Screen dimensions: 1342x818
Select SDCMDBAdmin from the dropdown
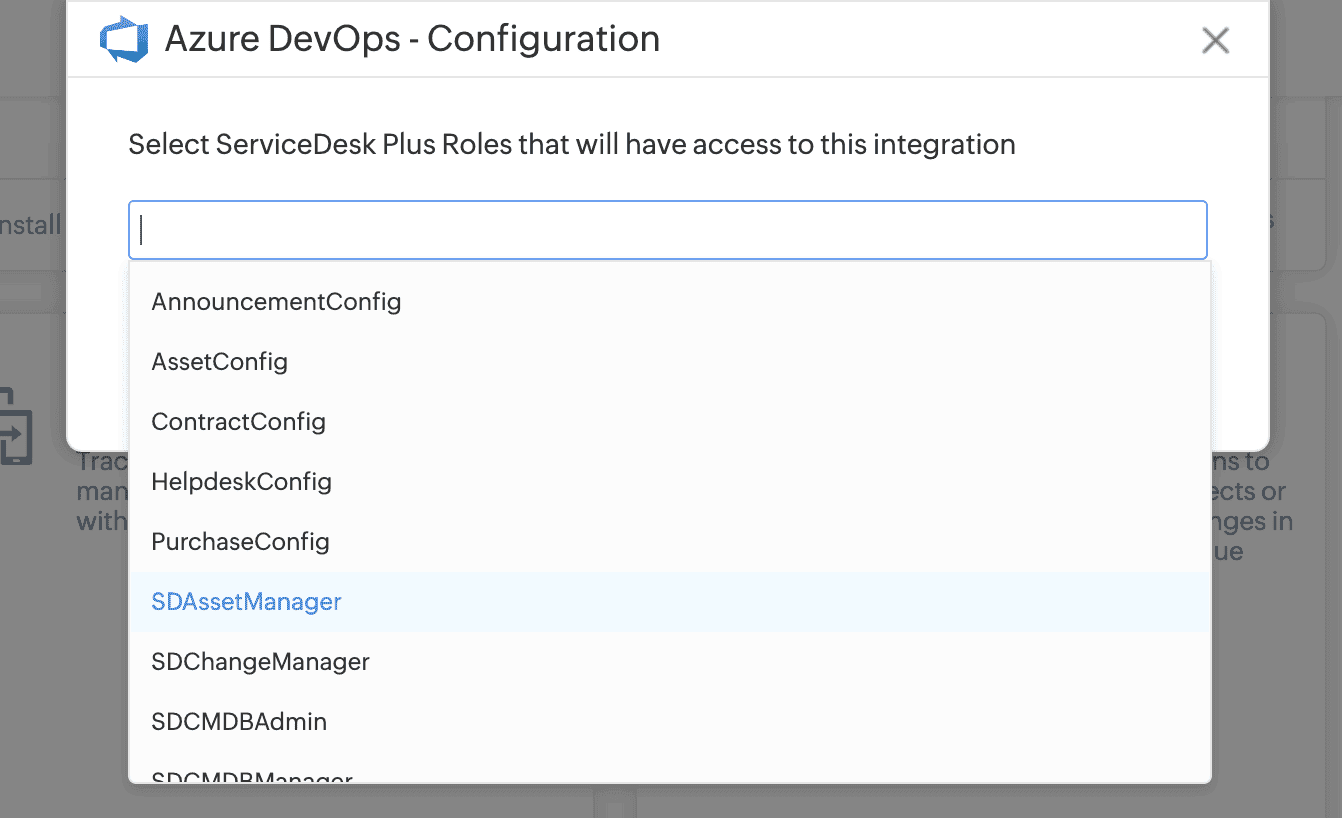click(x=239, y=721)
